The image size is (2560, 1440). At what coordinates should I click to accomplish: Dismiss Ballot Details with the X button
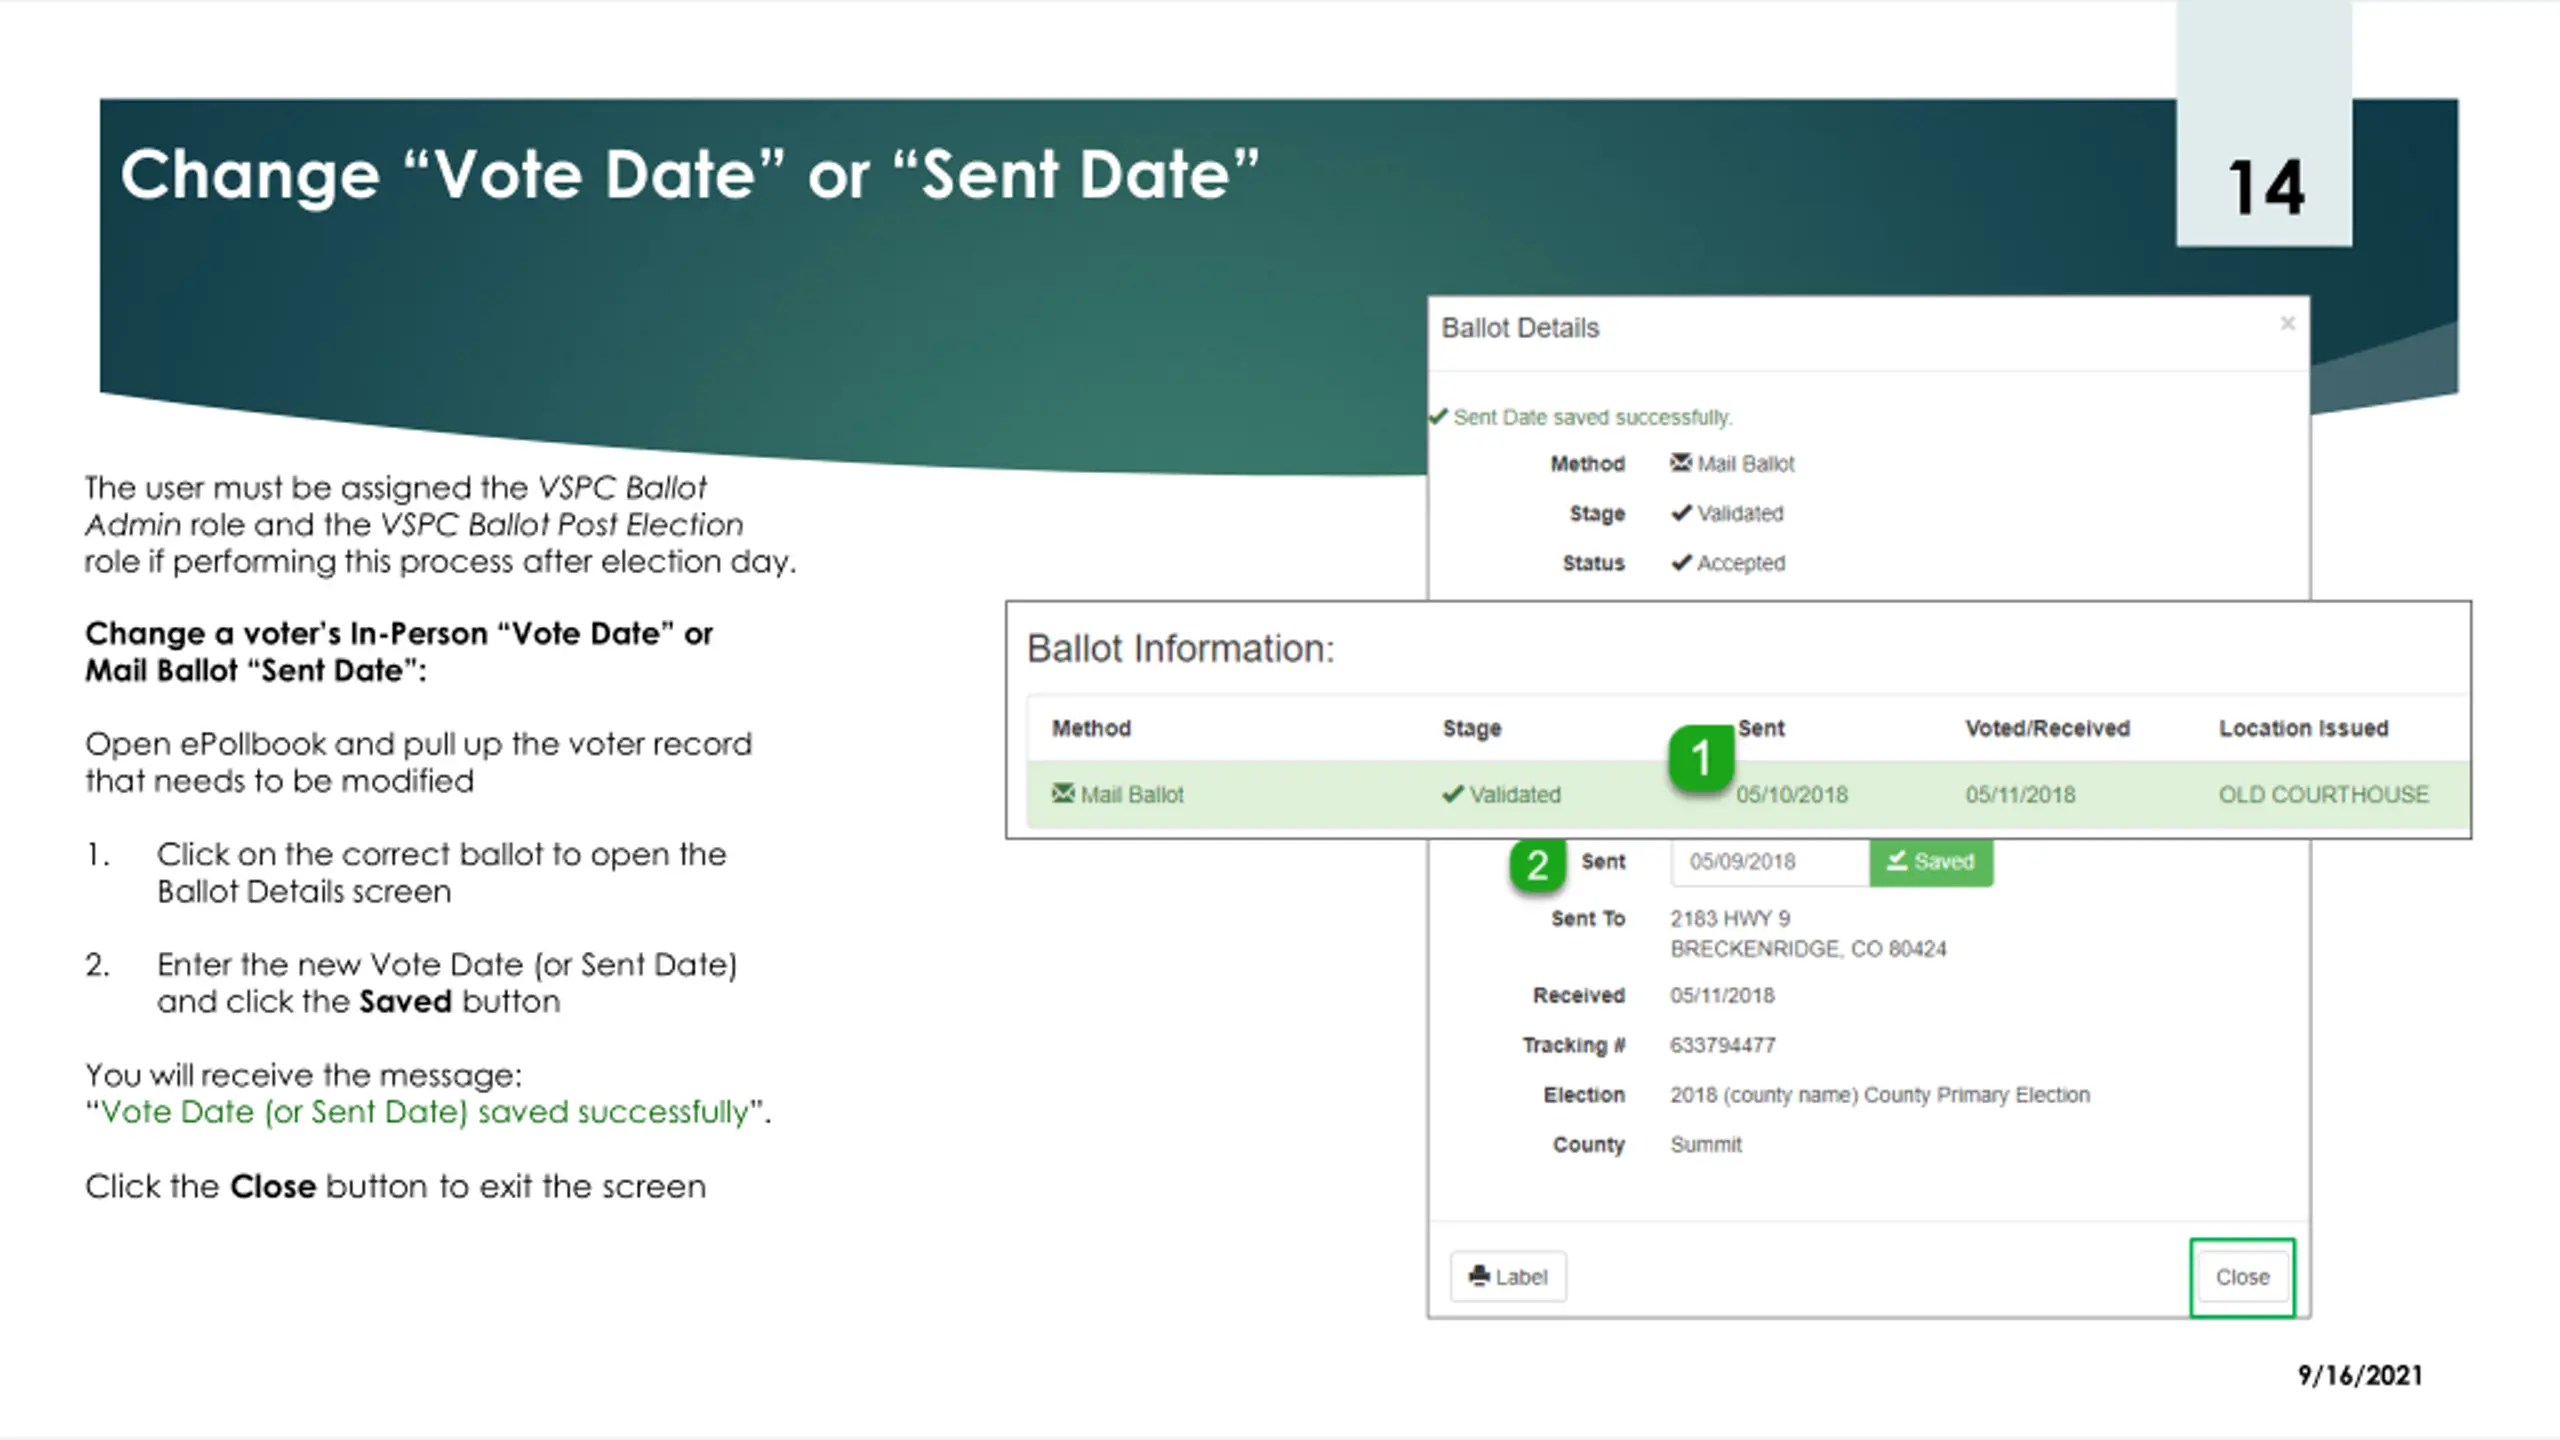pyautogui.click(x=2287, y=323)
